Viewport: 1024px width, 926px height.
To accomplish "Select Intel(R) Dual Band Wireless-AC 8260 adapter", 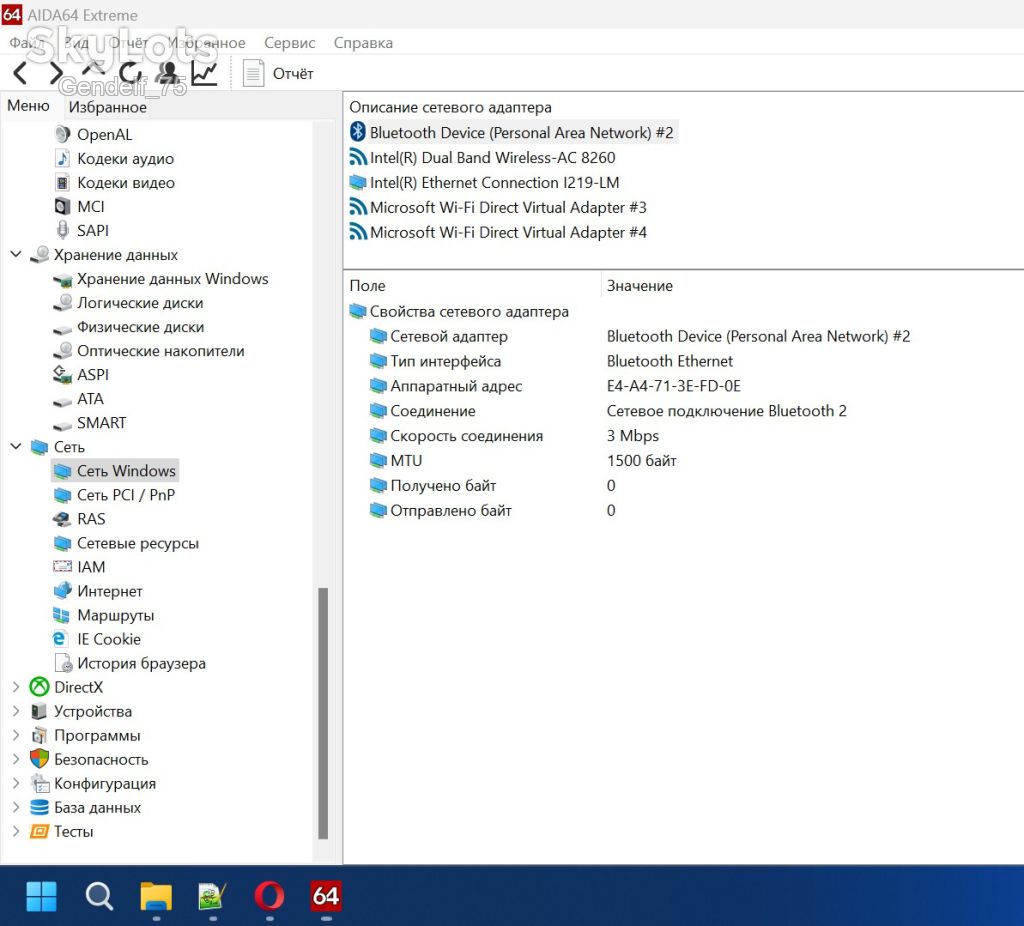I will pyautogui.click(x=492, y=157).
